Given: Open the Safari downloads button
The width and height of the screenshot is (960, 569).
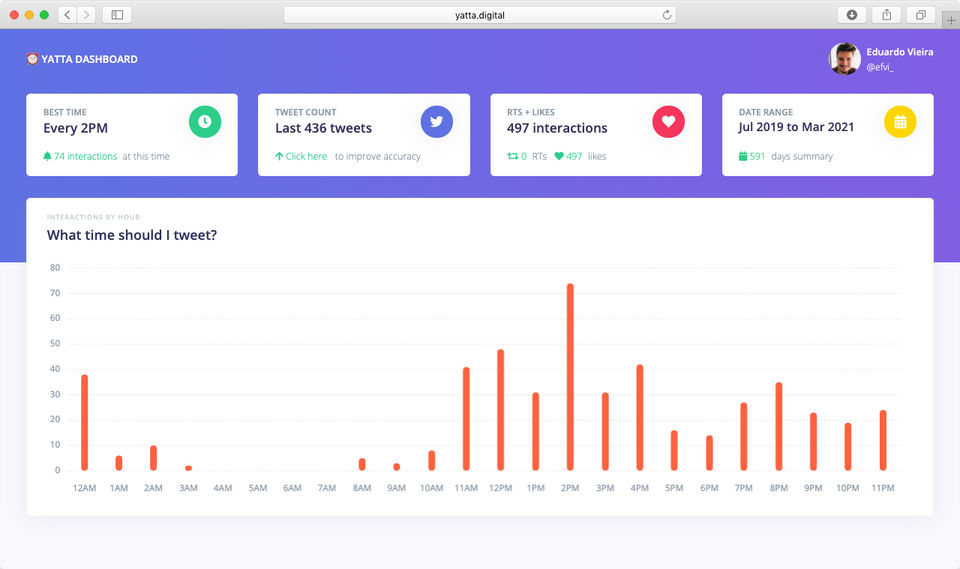Looking at the screenshot, I should click(852, 15).
